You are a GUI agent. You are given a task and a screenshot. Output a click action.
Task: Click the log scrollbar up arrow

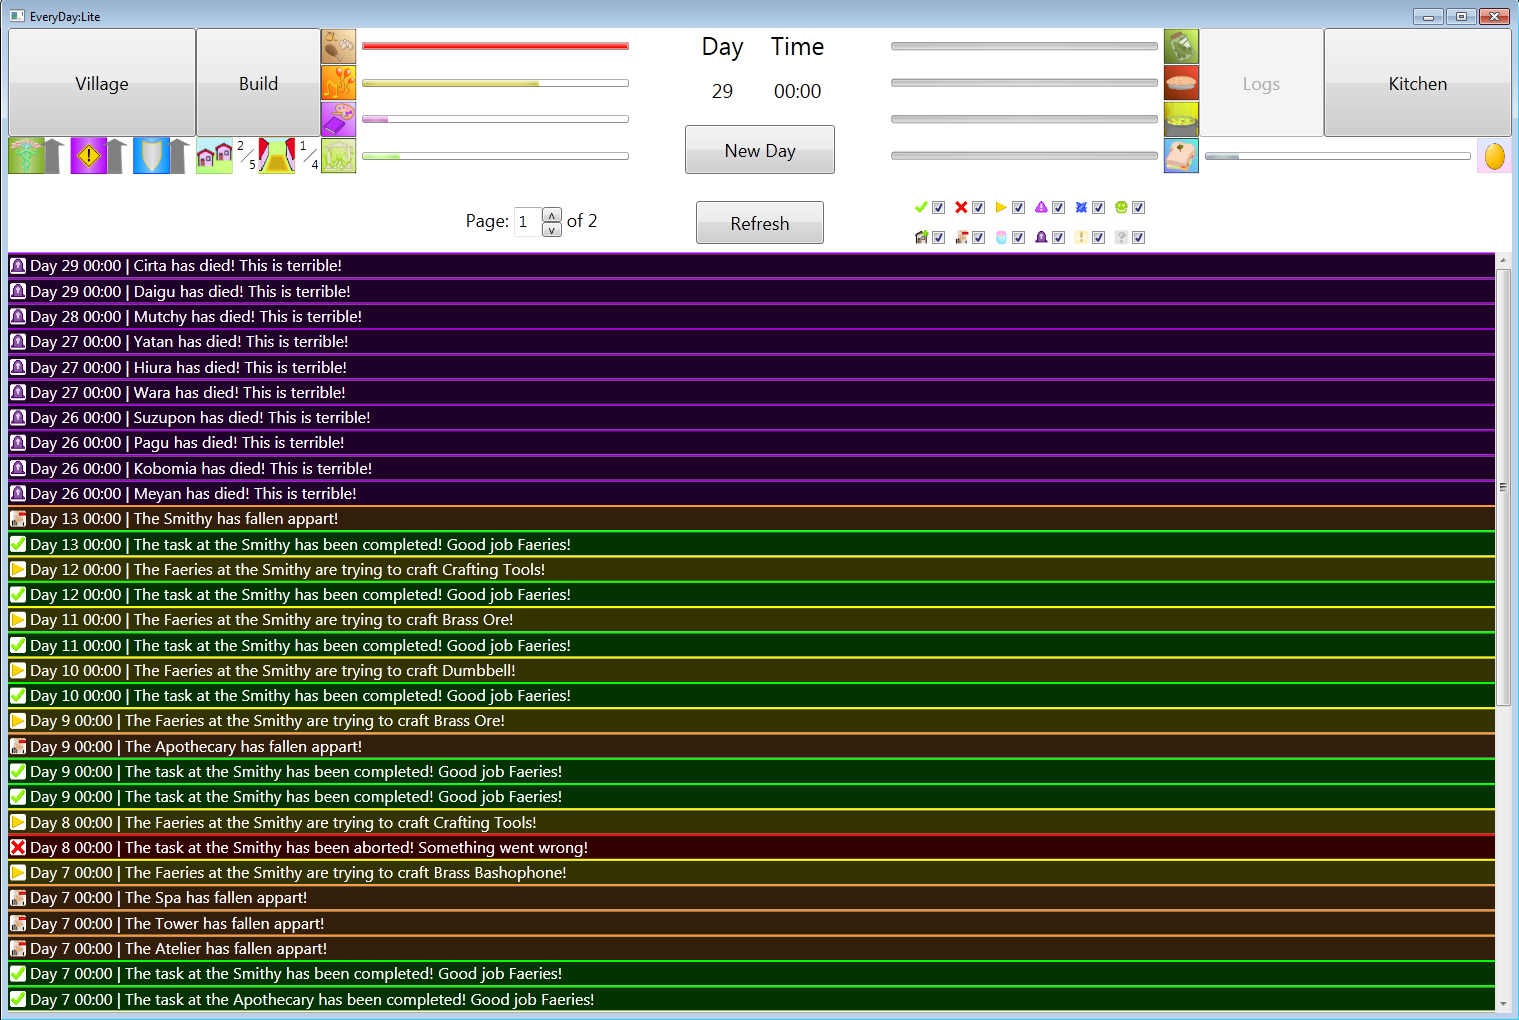point(1503,261)
